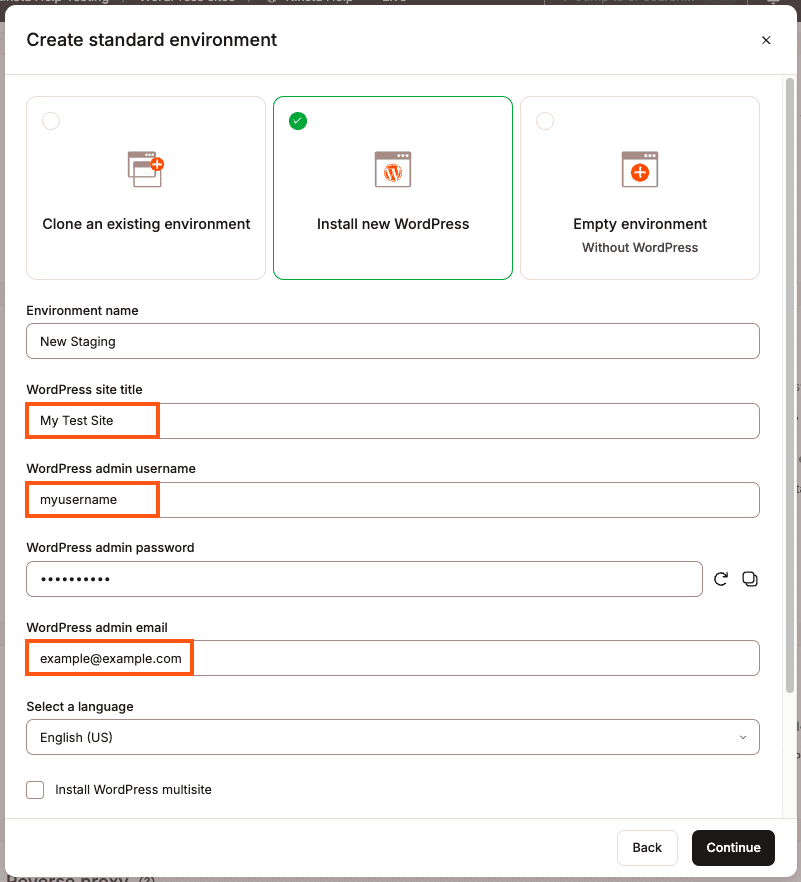This screenshot has height=882, width=801.
Task: Enable Install WordPress multisite checkbox
Action: pos(36,790)
